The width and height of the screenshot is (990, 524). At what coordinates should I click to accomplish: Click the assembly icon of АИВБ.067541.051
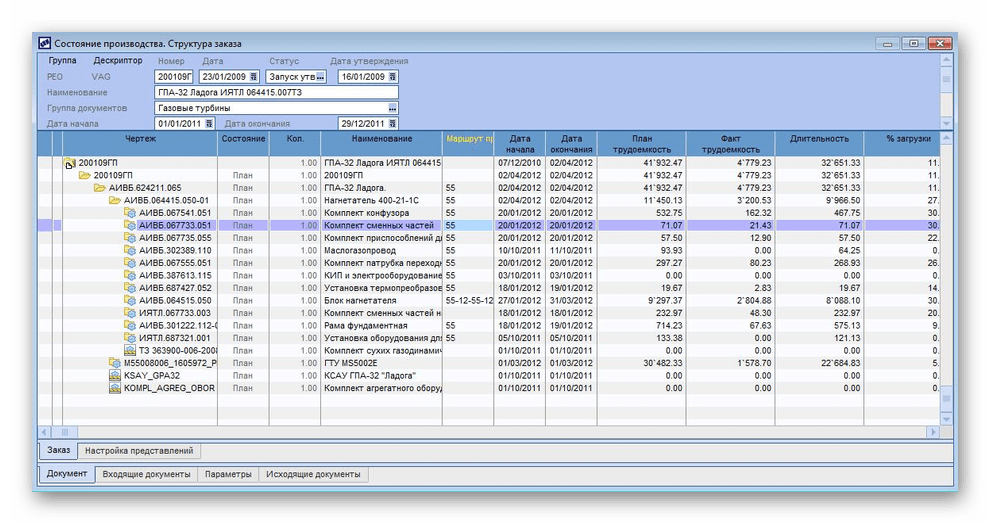click(130, 213)
